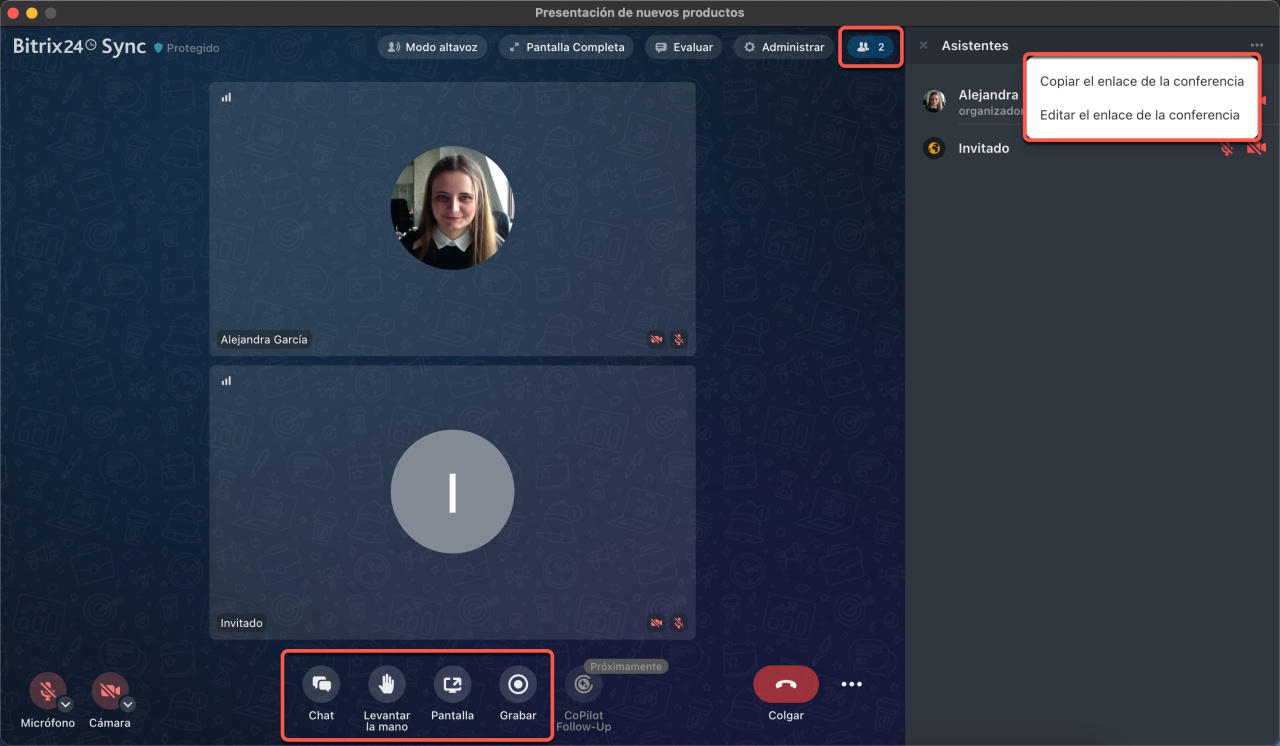Screen dimensions: 1280x746
Task: Close the Asistentes side panel
Action: click(x=923, y=46)
